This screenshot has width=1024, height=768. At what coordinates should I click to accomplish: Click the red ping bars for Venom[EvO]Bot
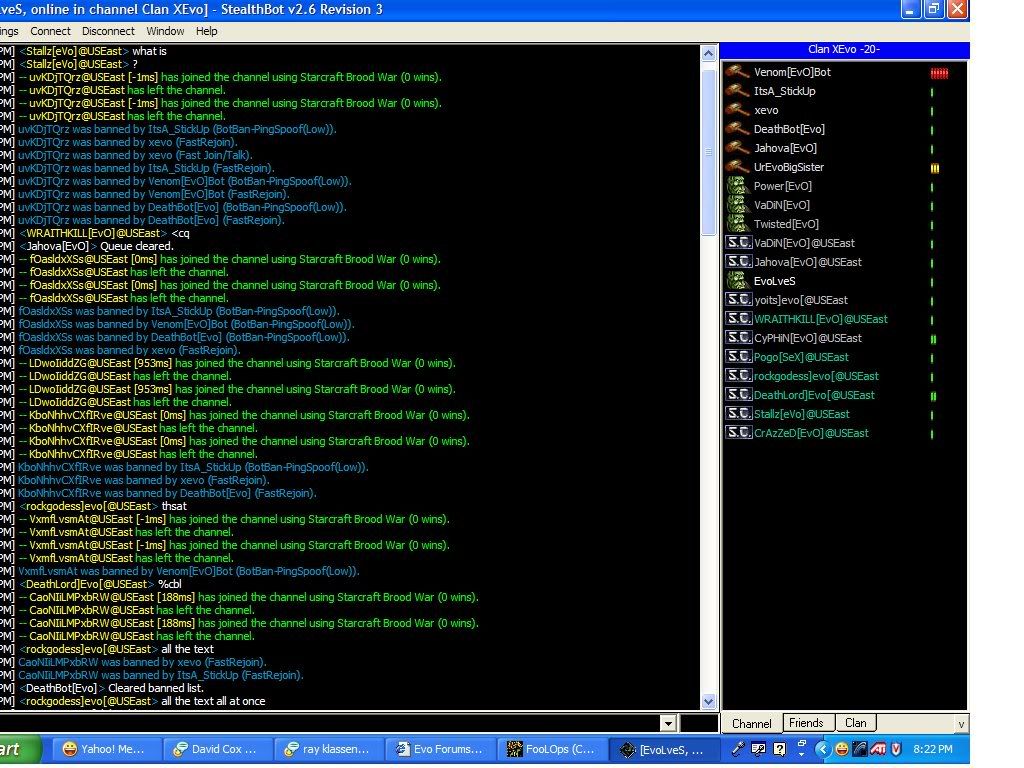tap(938, 73)
